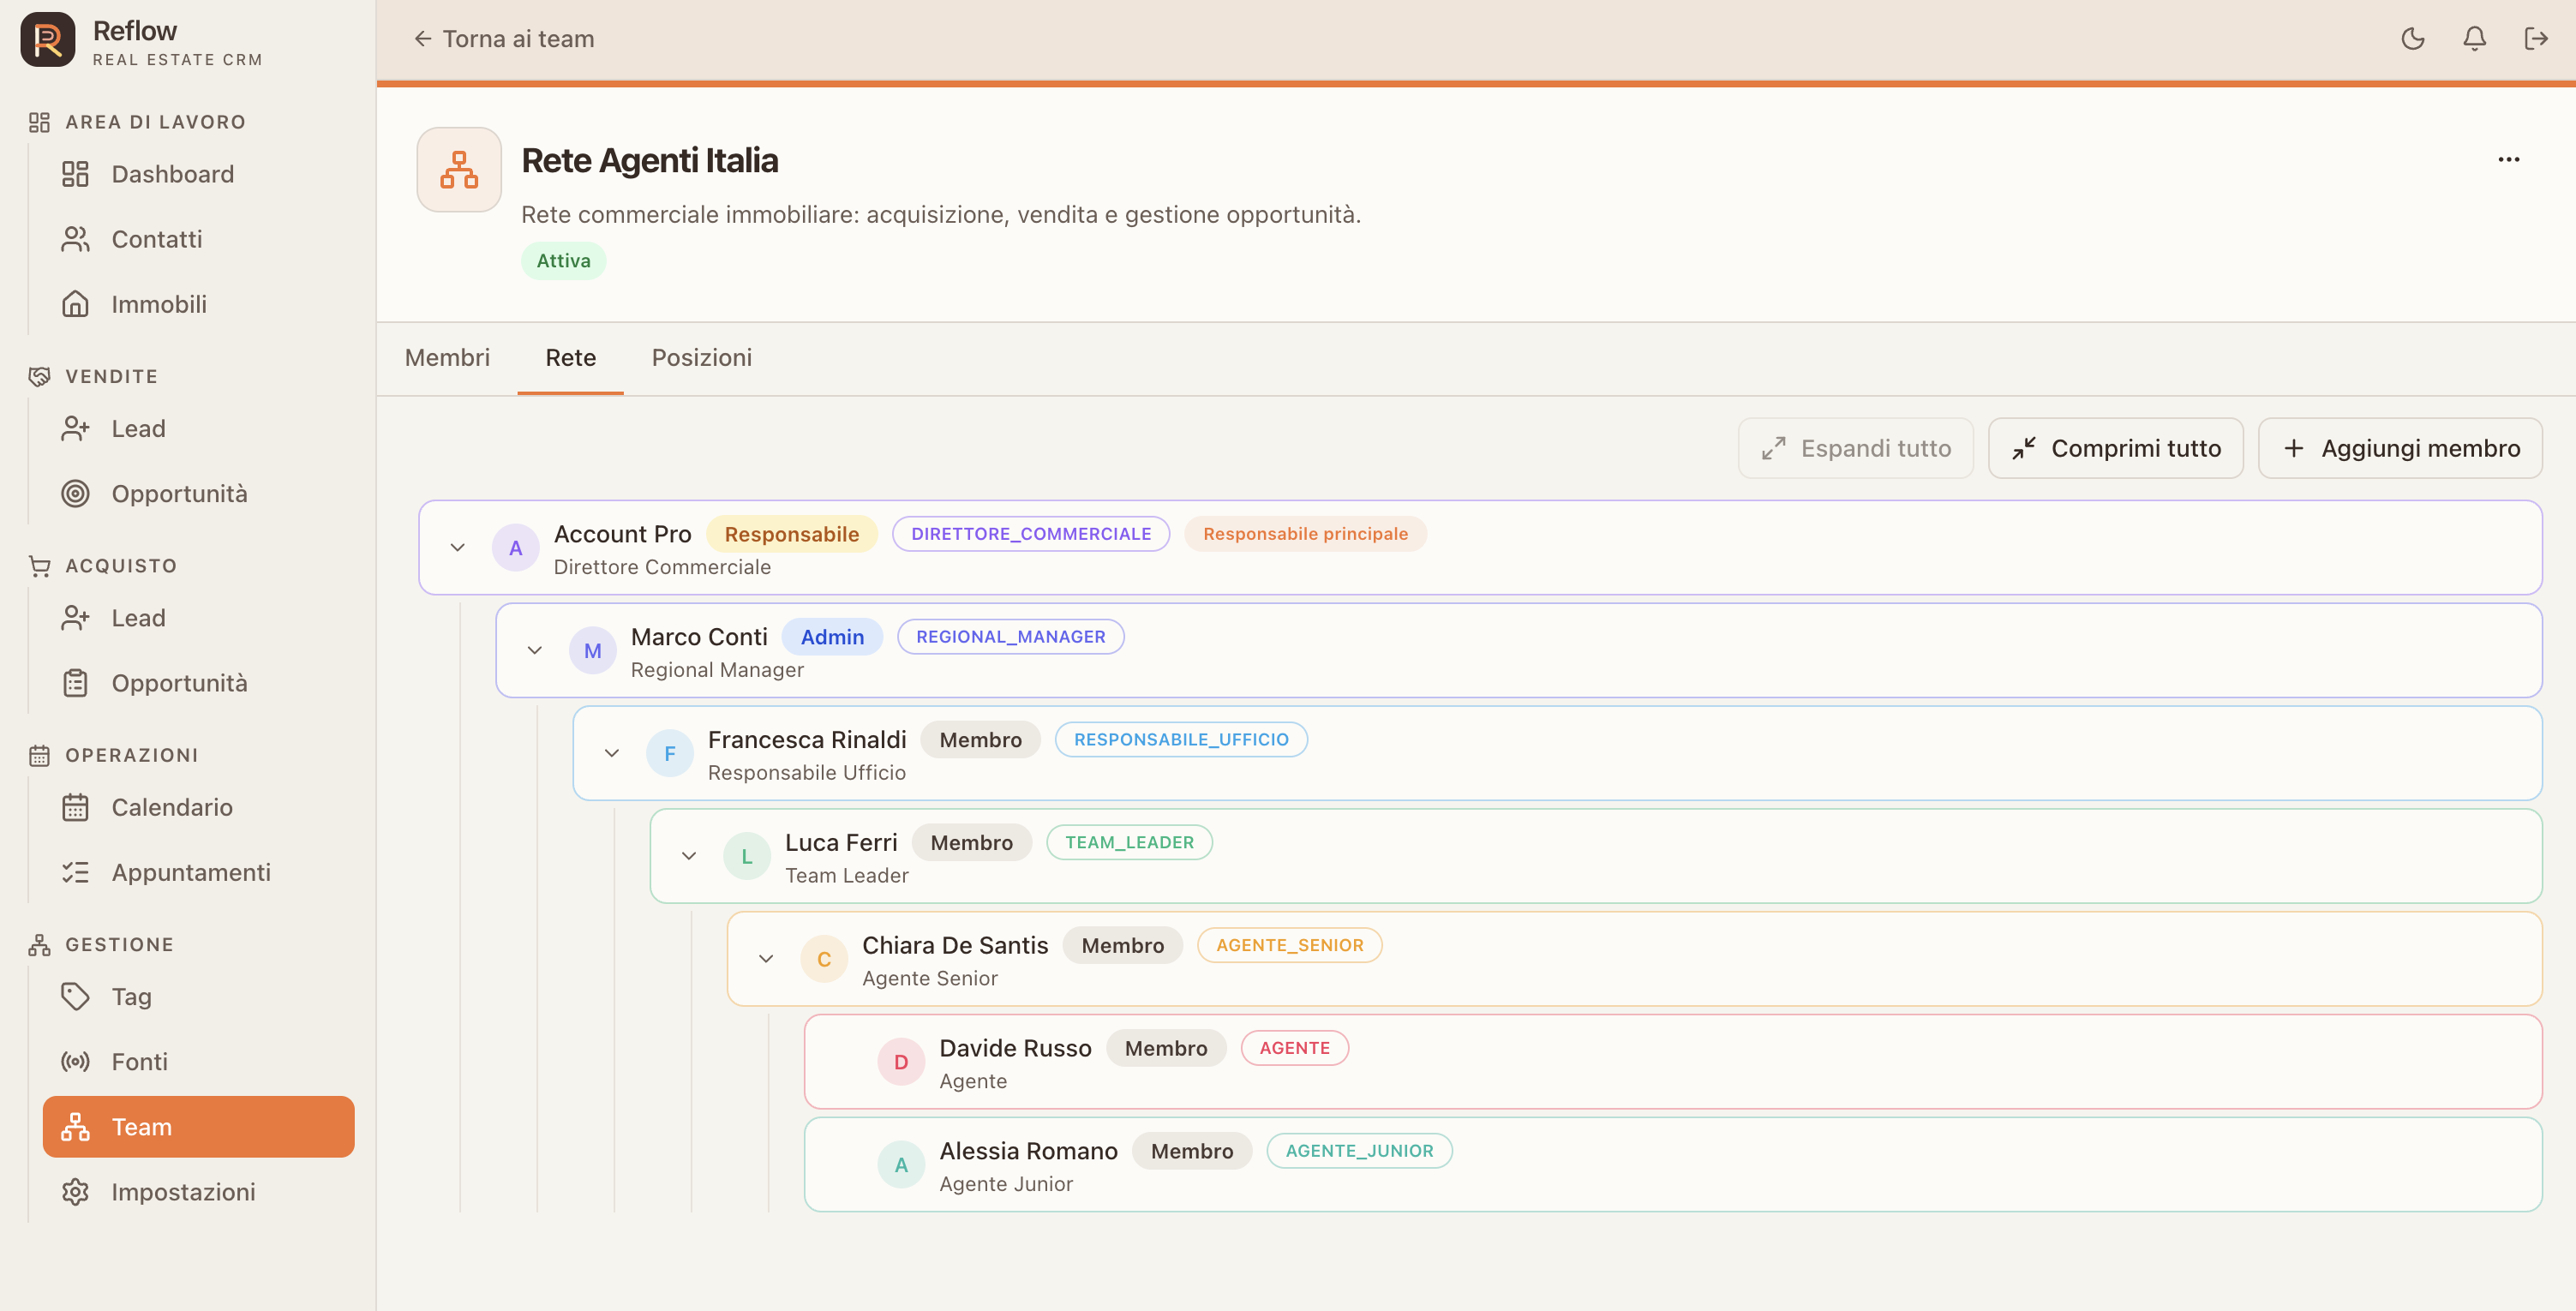The width and height of the screenshot is (2576, 1311).
Task: Switch to the Membri tab
Action: pos(447,358)
